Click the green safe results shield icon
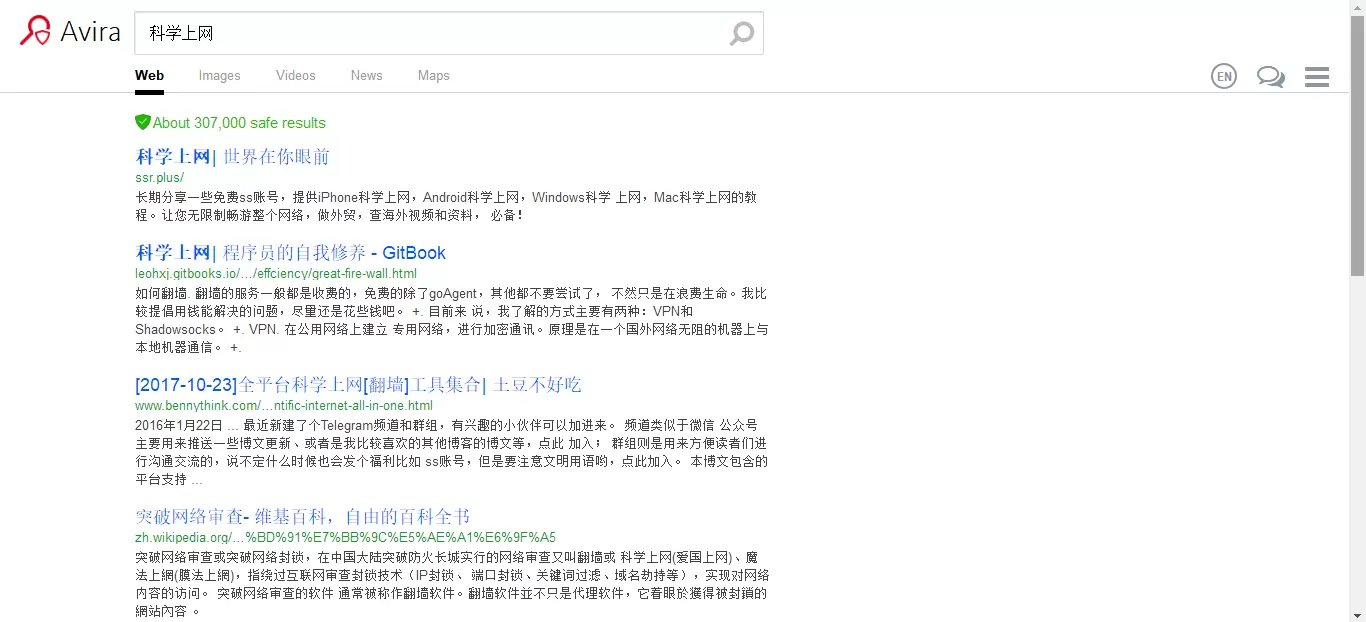 [x=143, y=122]
